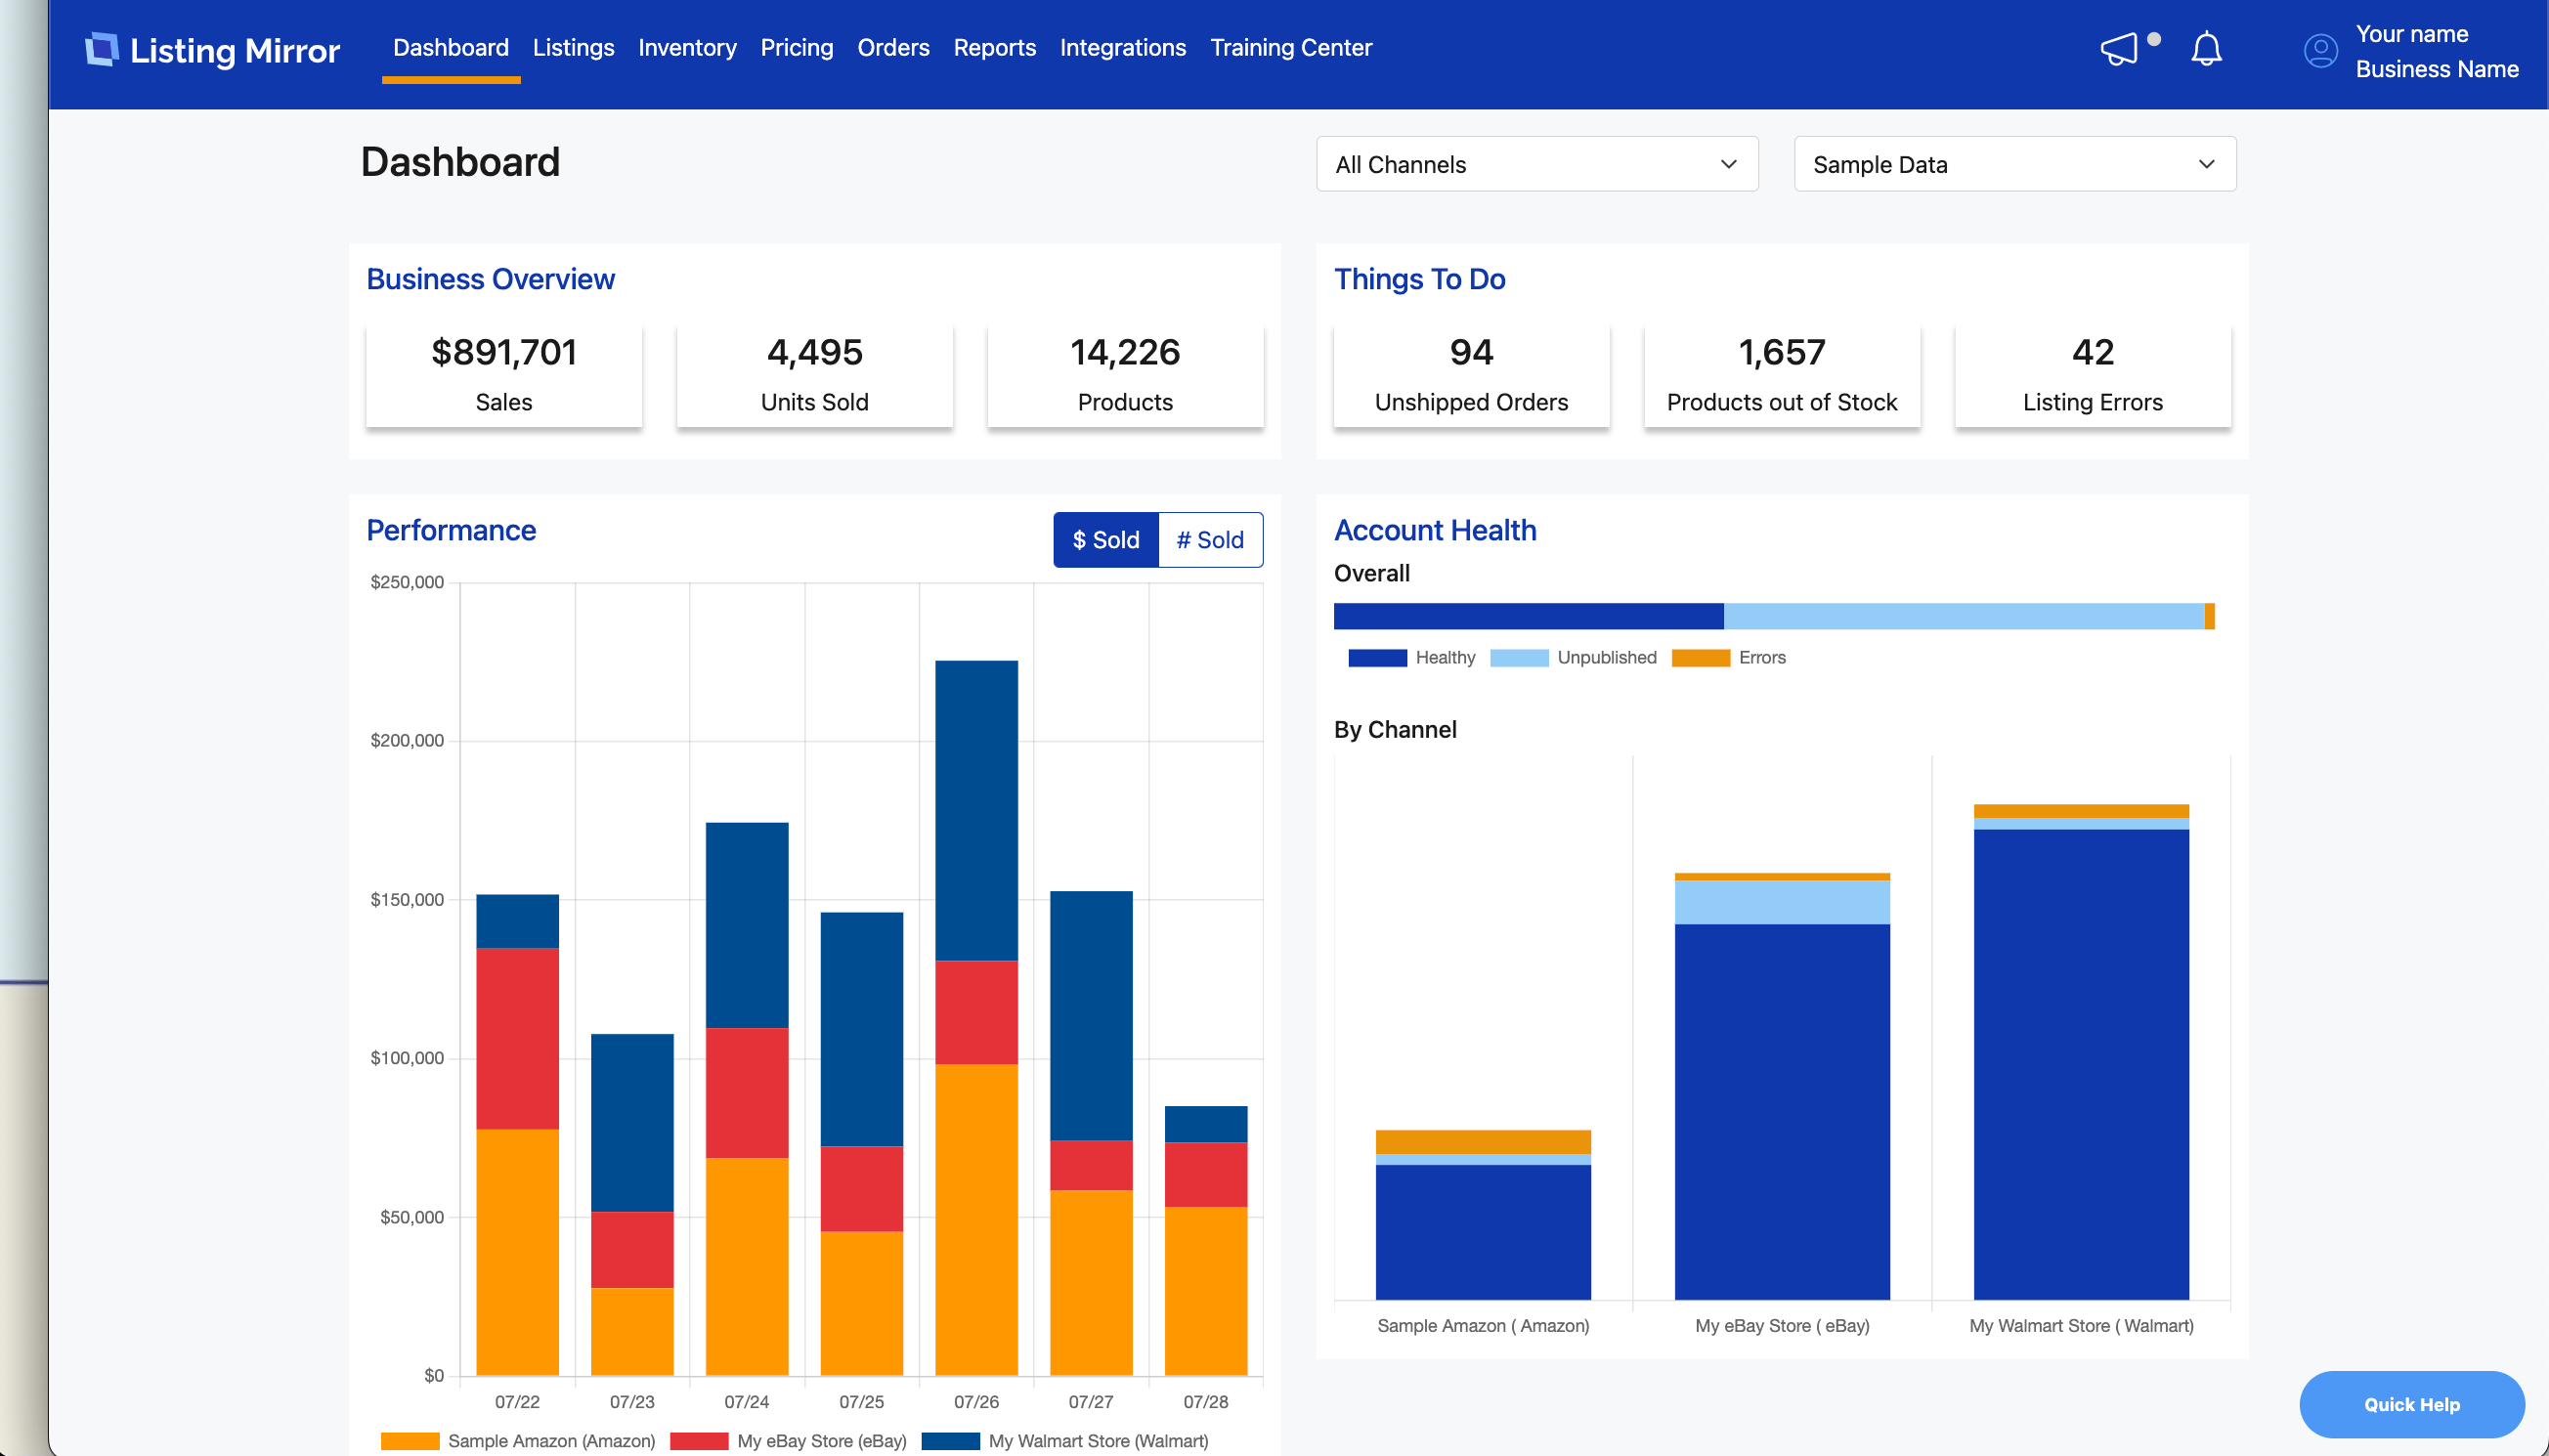Open the Unshipped Orders card

point(1471,375)
